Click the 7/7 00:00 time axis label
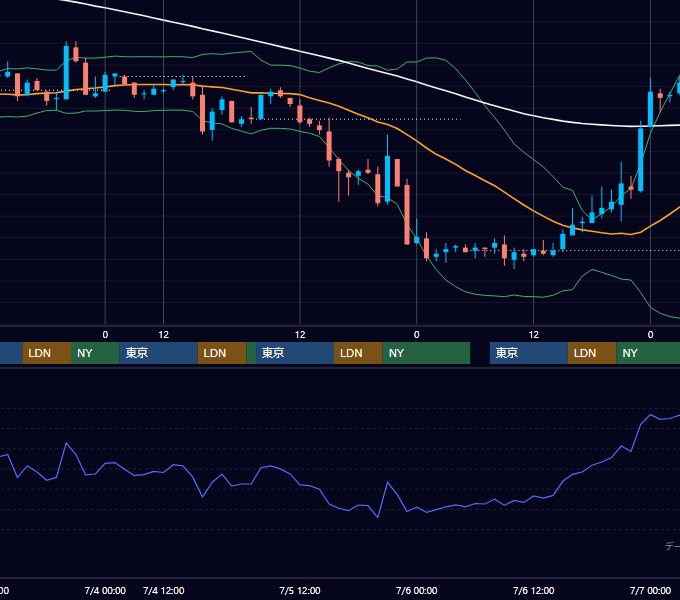Image resolution: width=680 pixels, height=600 pixels. click(650, 590)
